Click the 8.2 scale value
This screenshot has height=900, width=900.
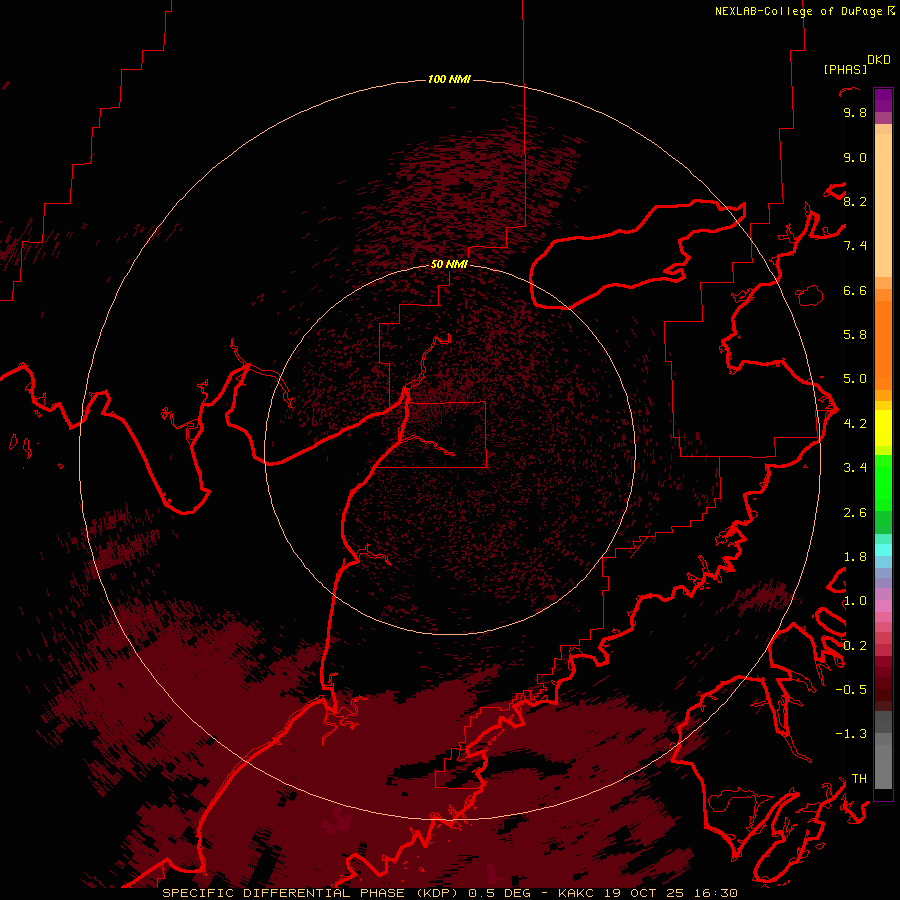coord(855,202)
